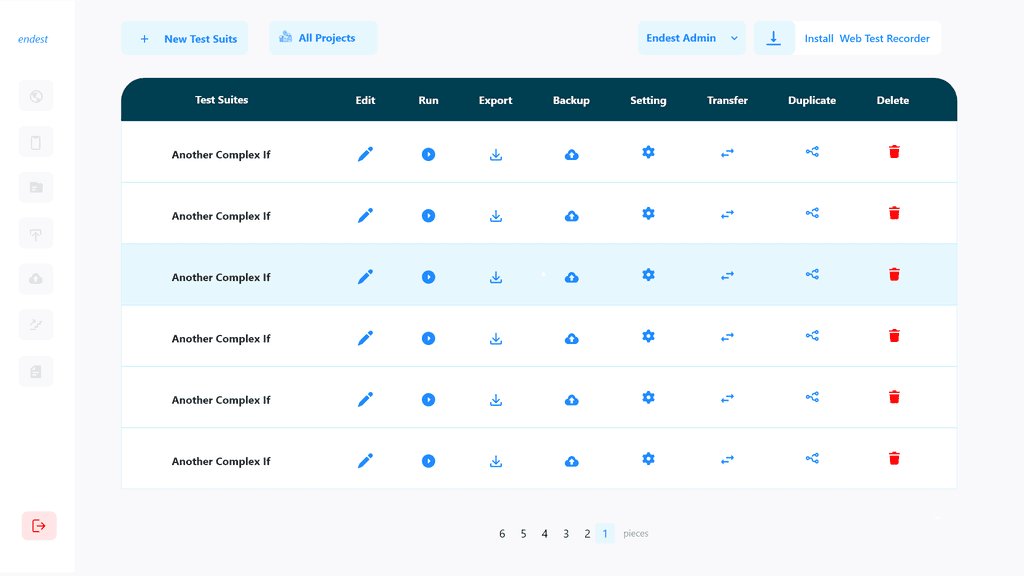
Task: Open the globe icon in sidebar
Action: (36, 97)
